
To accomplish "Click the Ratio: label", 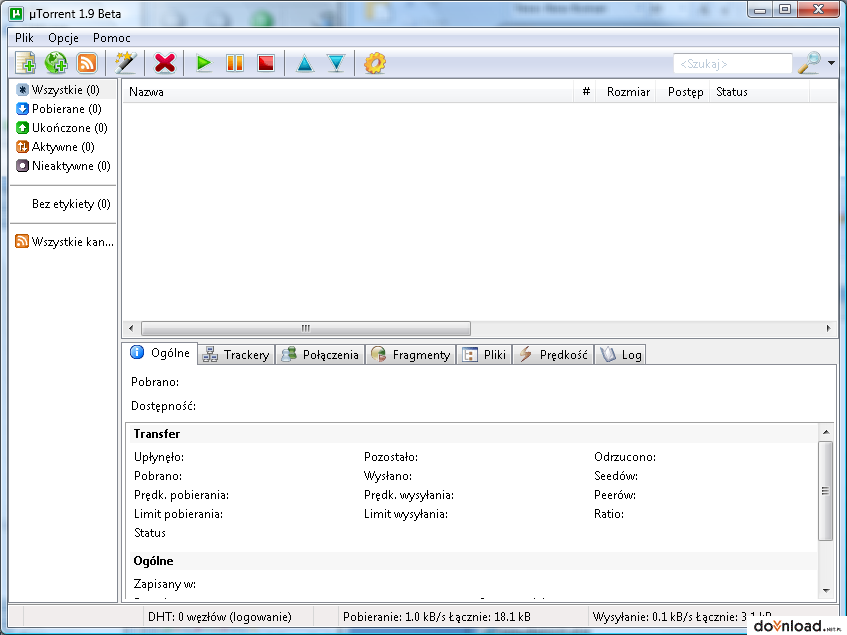I will pos(609,514).
